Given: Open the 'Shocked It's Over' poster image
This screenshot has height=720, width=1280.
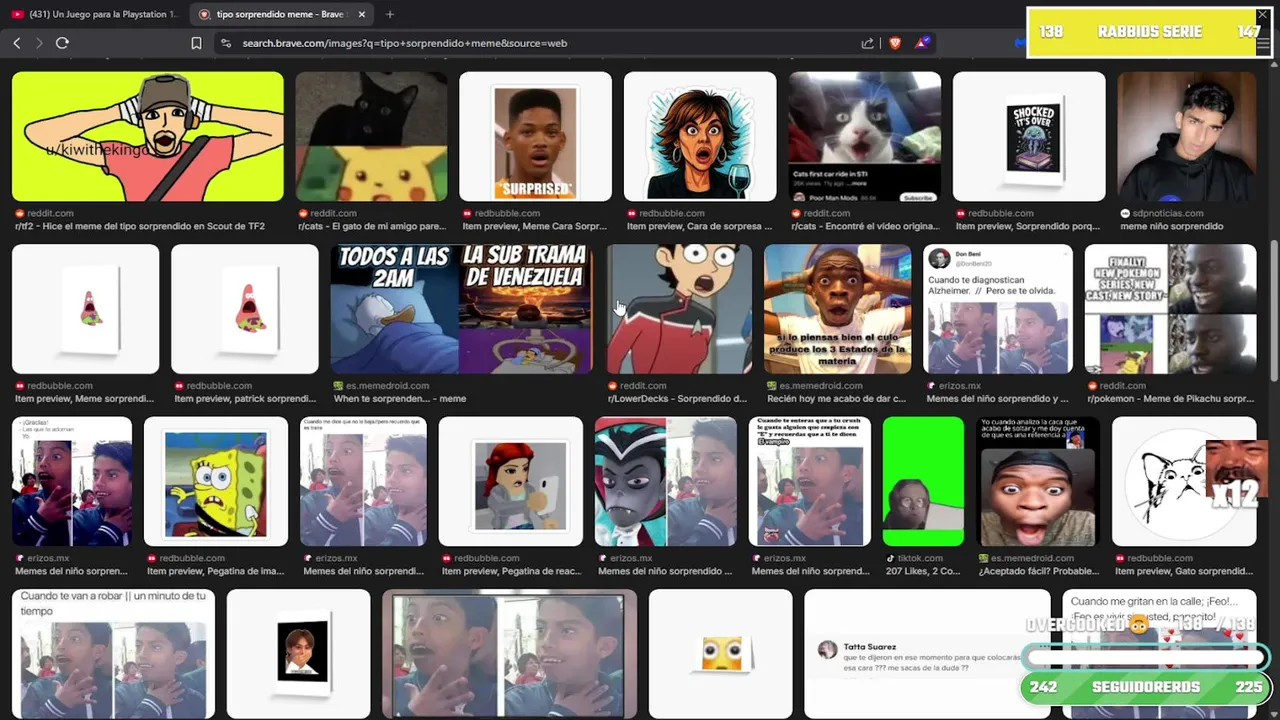Looking at the screenshot, I should [x=1029, y=136].
